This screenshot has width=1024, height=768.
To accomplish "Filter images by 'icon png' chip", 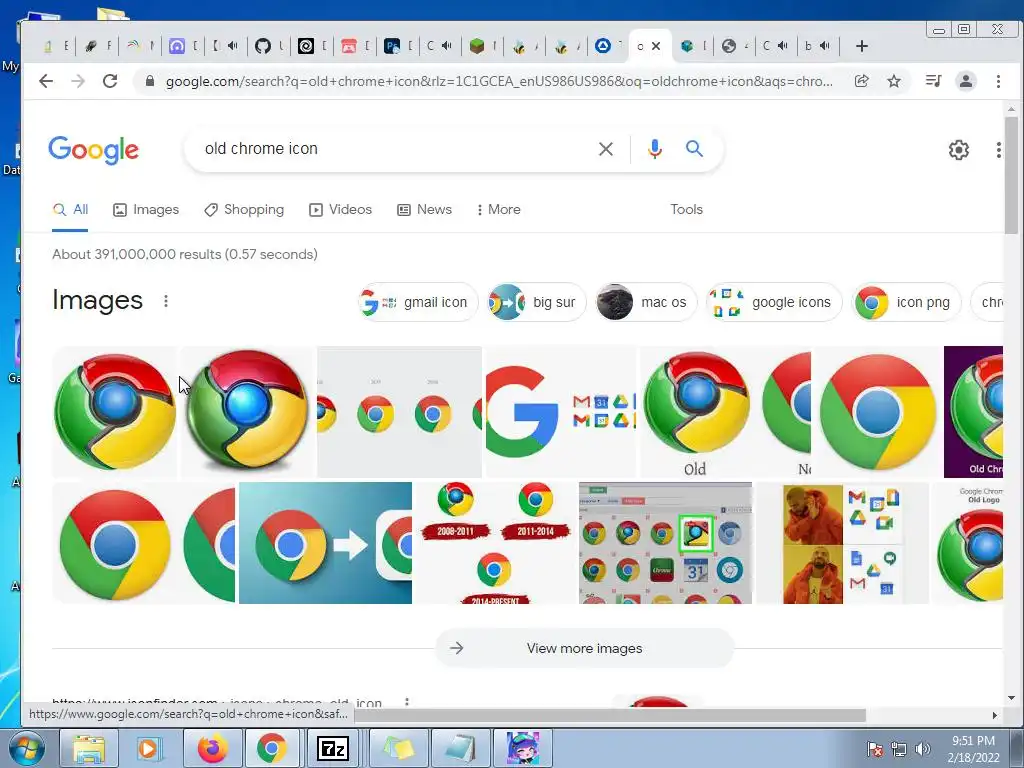I will (906, 302).
